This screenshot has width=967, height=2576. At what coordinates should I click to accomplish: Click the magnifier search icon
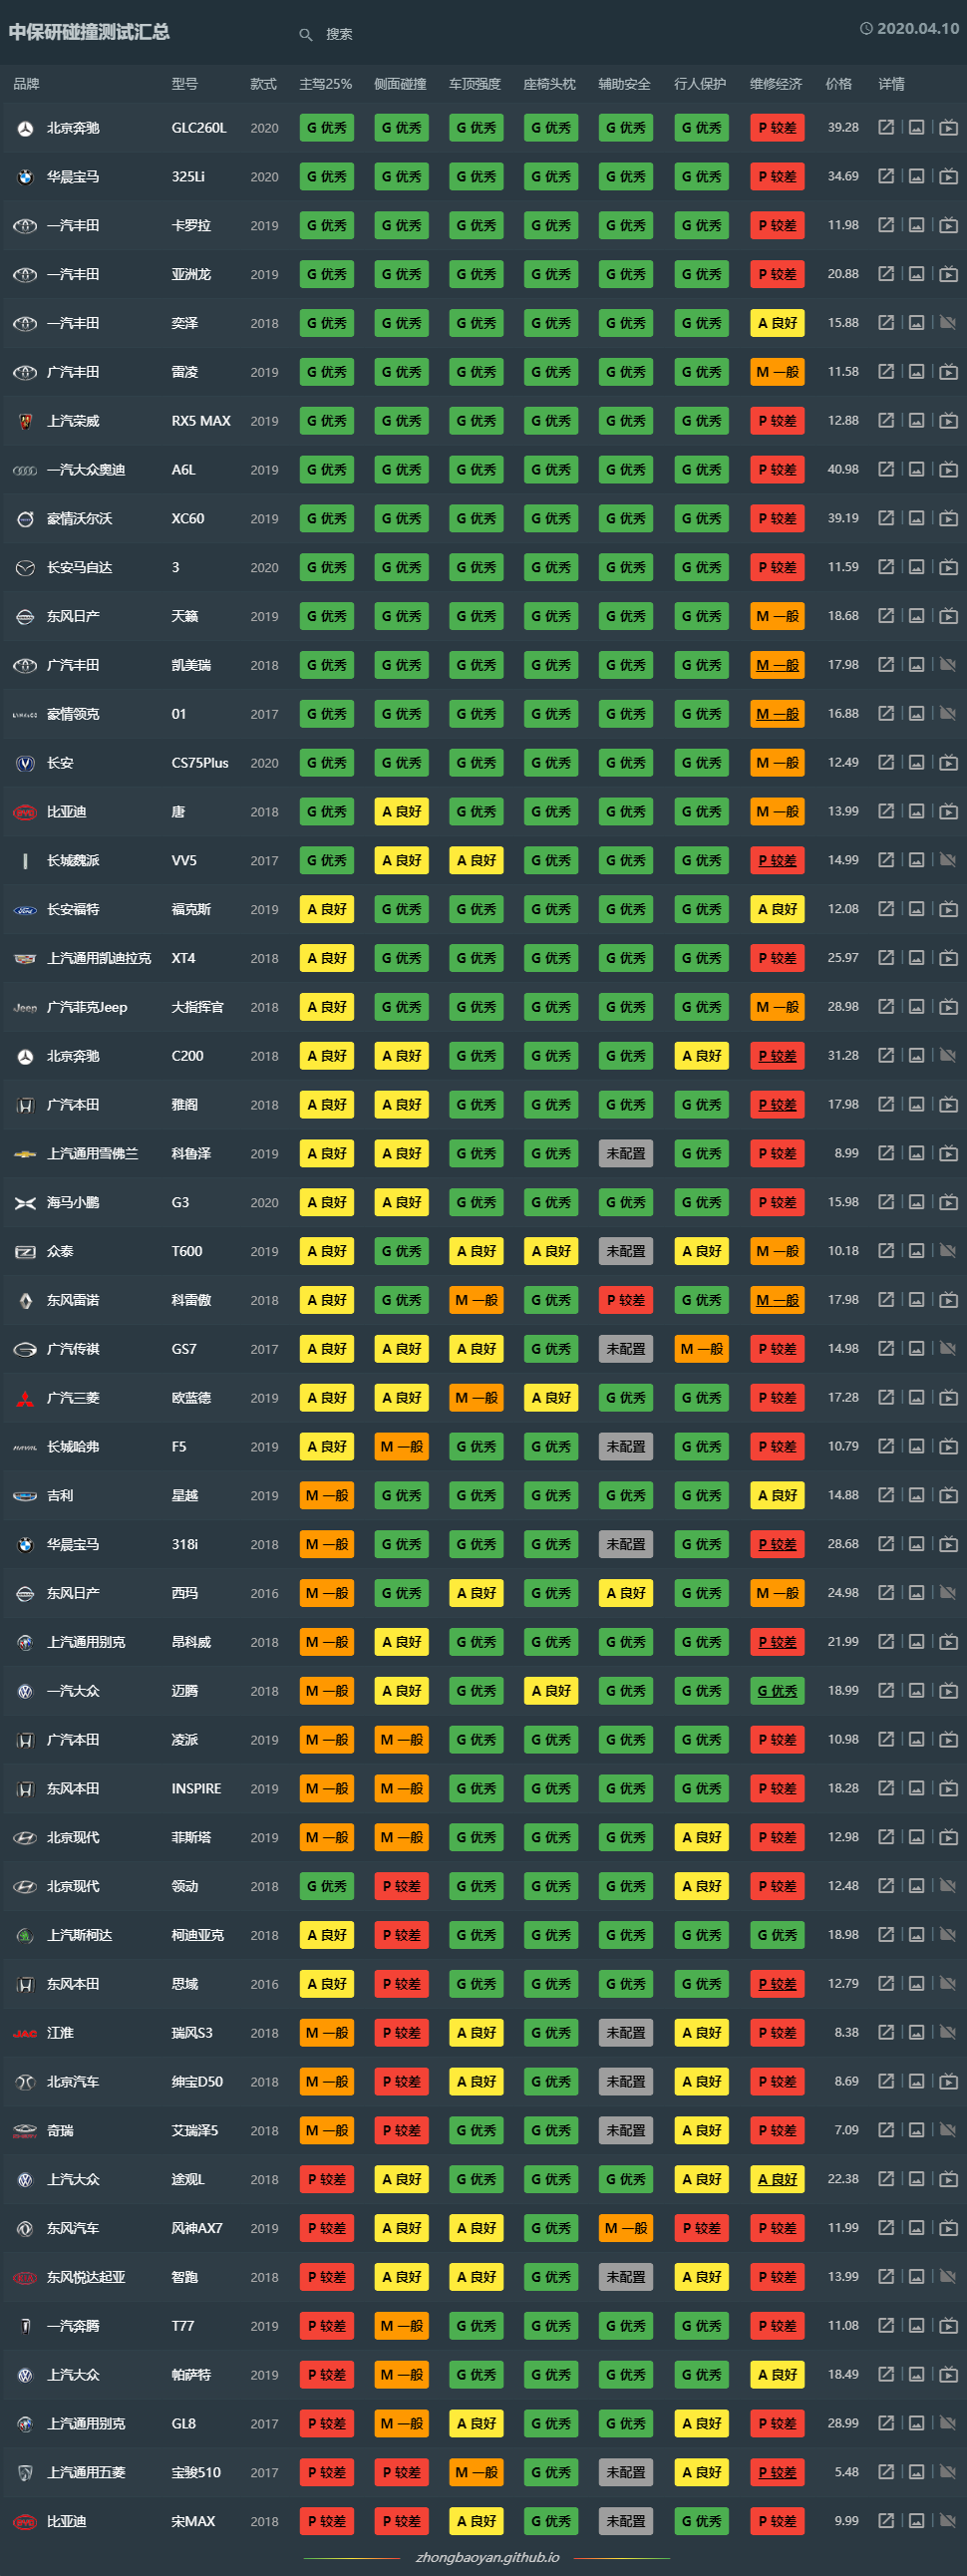point(306,35)
